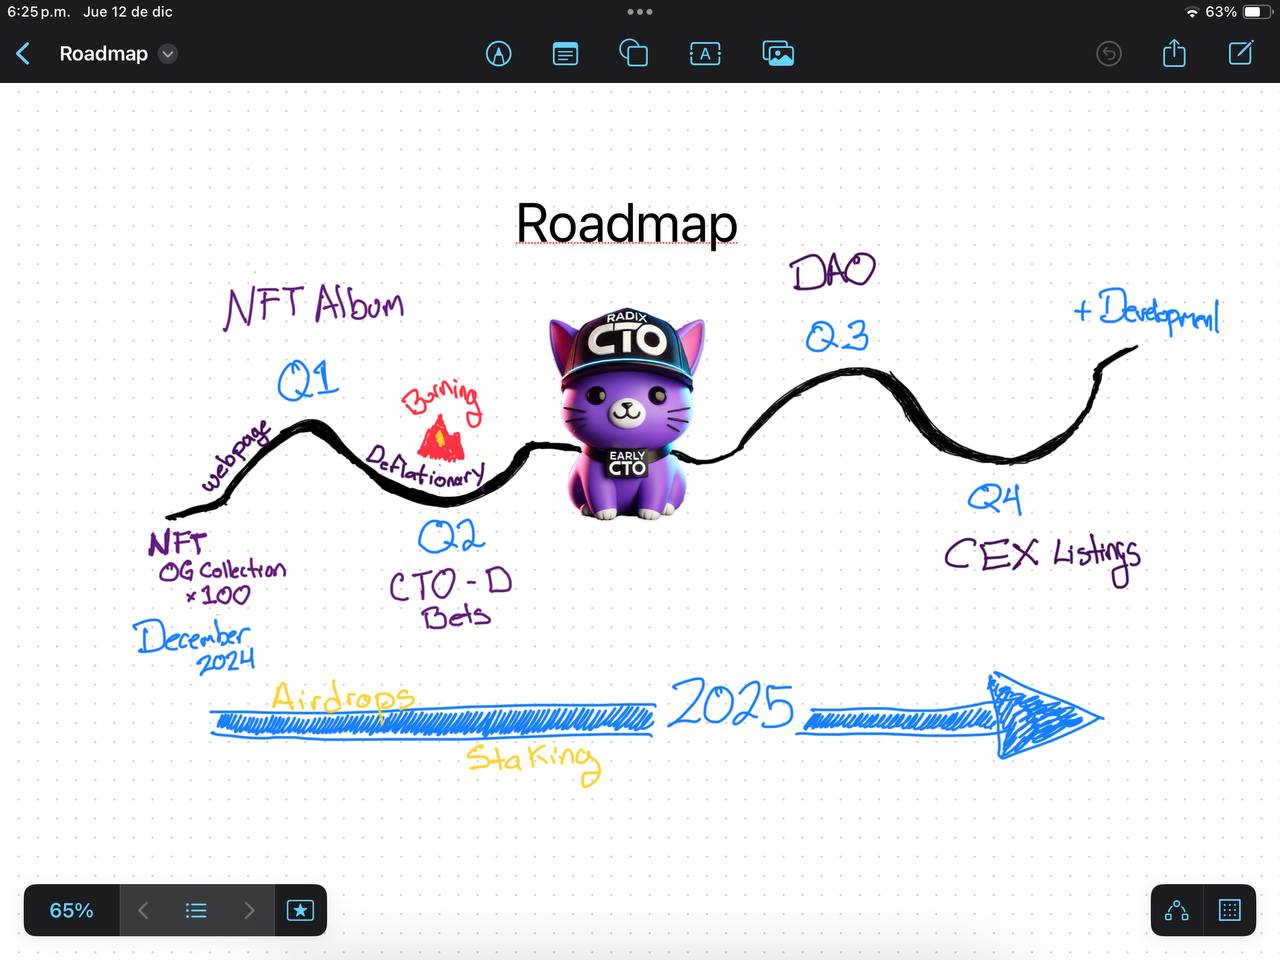Insert a shape from the shapes tool
1280x960 pixels.
click(x=634, y=53)
